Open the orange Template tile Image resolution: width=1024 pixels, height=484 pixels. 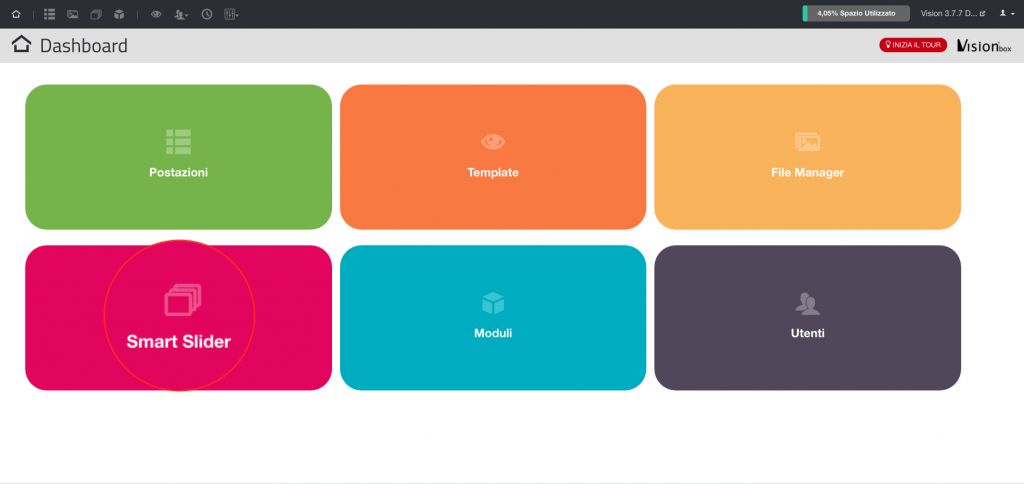493,157
